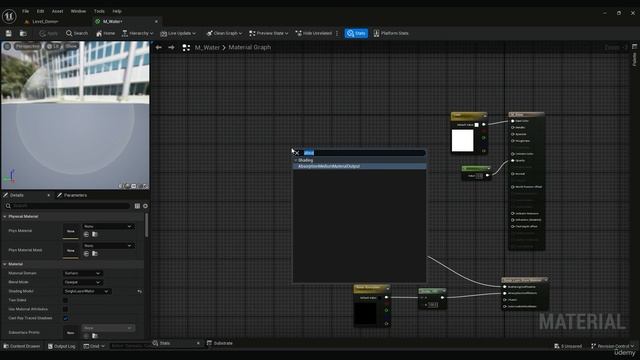Viewport: 640px width, 360px height.
Task: Open the Details panel settings gear
Action: coord(145,206)
